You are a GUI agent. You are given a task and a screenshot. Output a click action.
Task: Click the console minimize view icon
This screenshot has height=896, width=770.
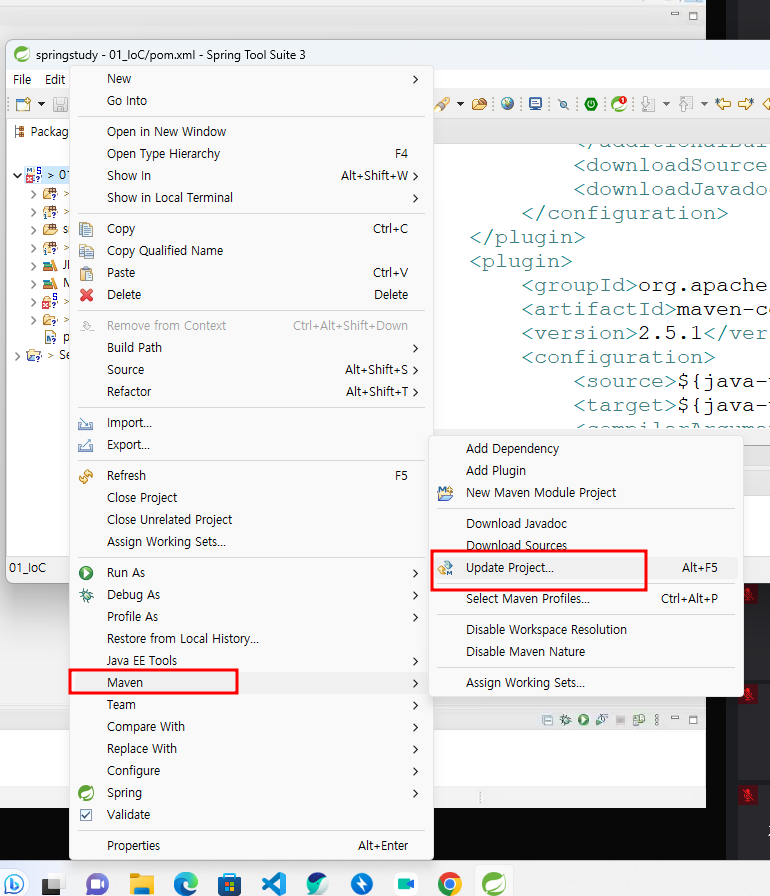675,719
